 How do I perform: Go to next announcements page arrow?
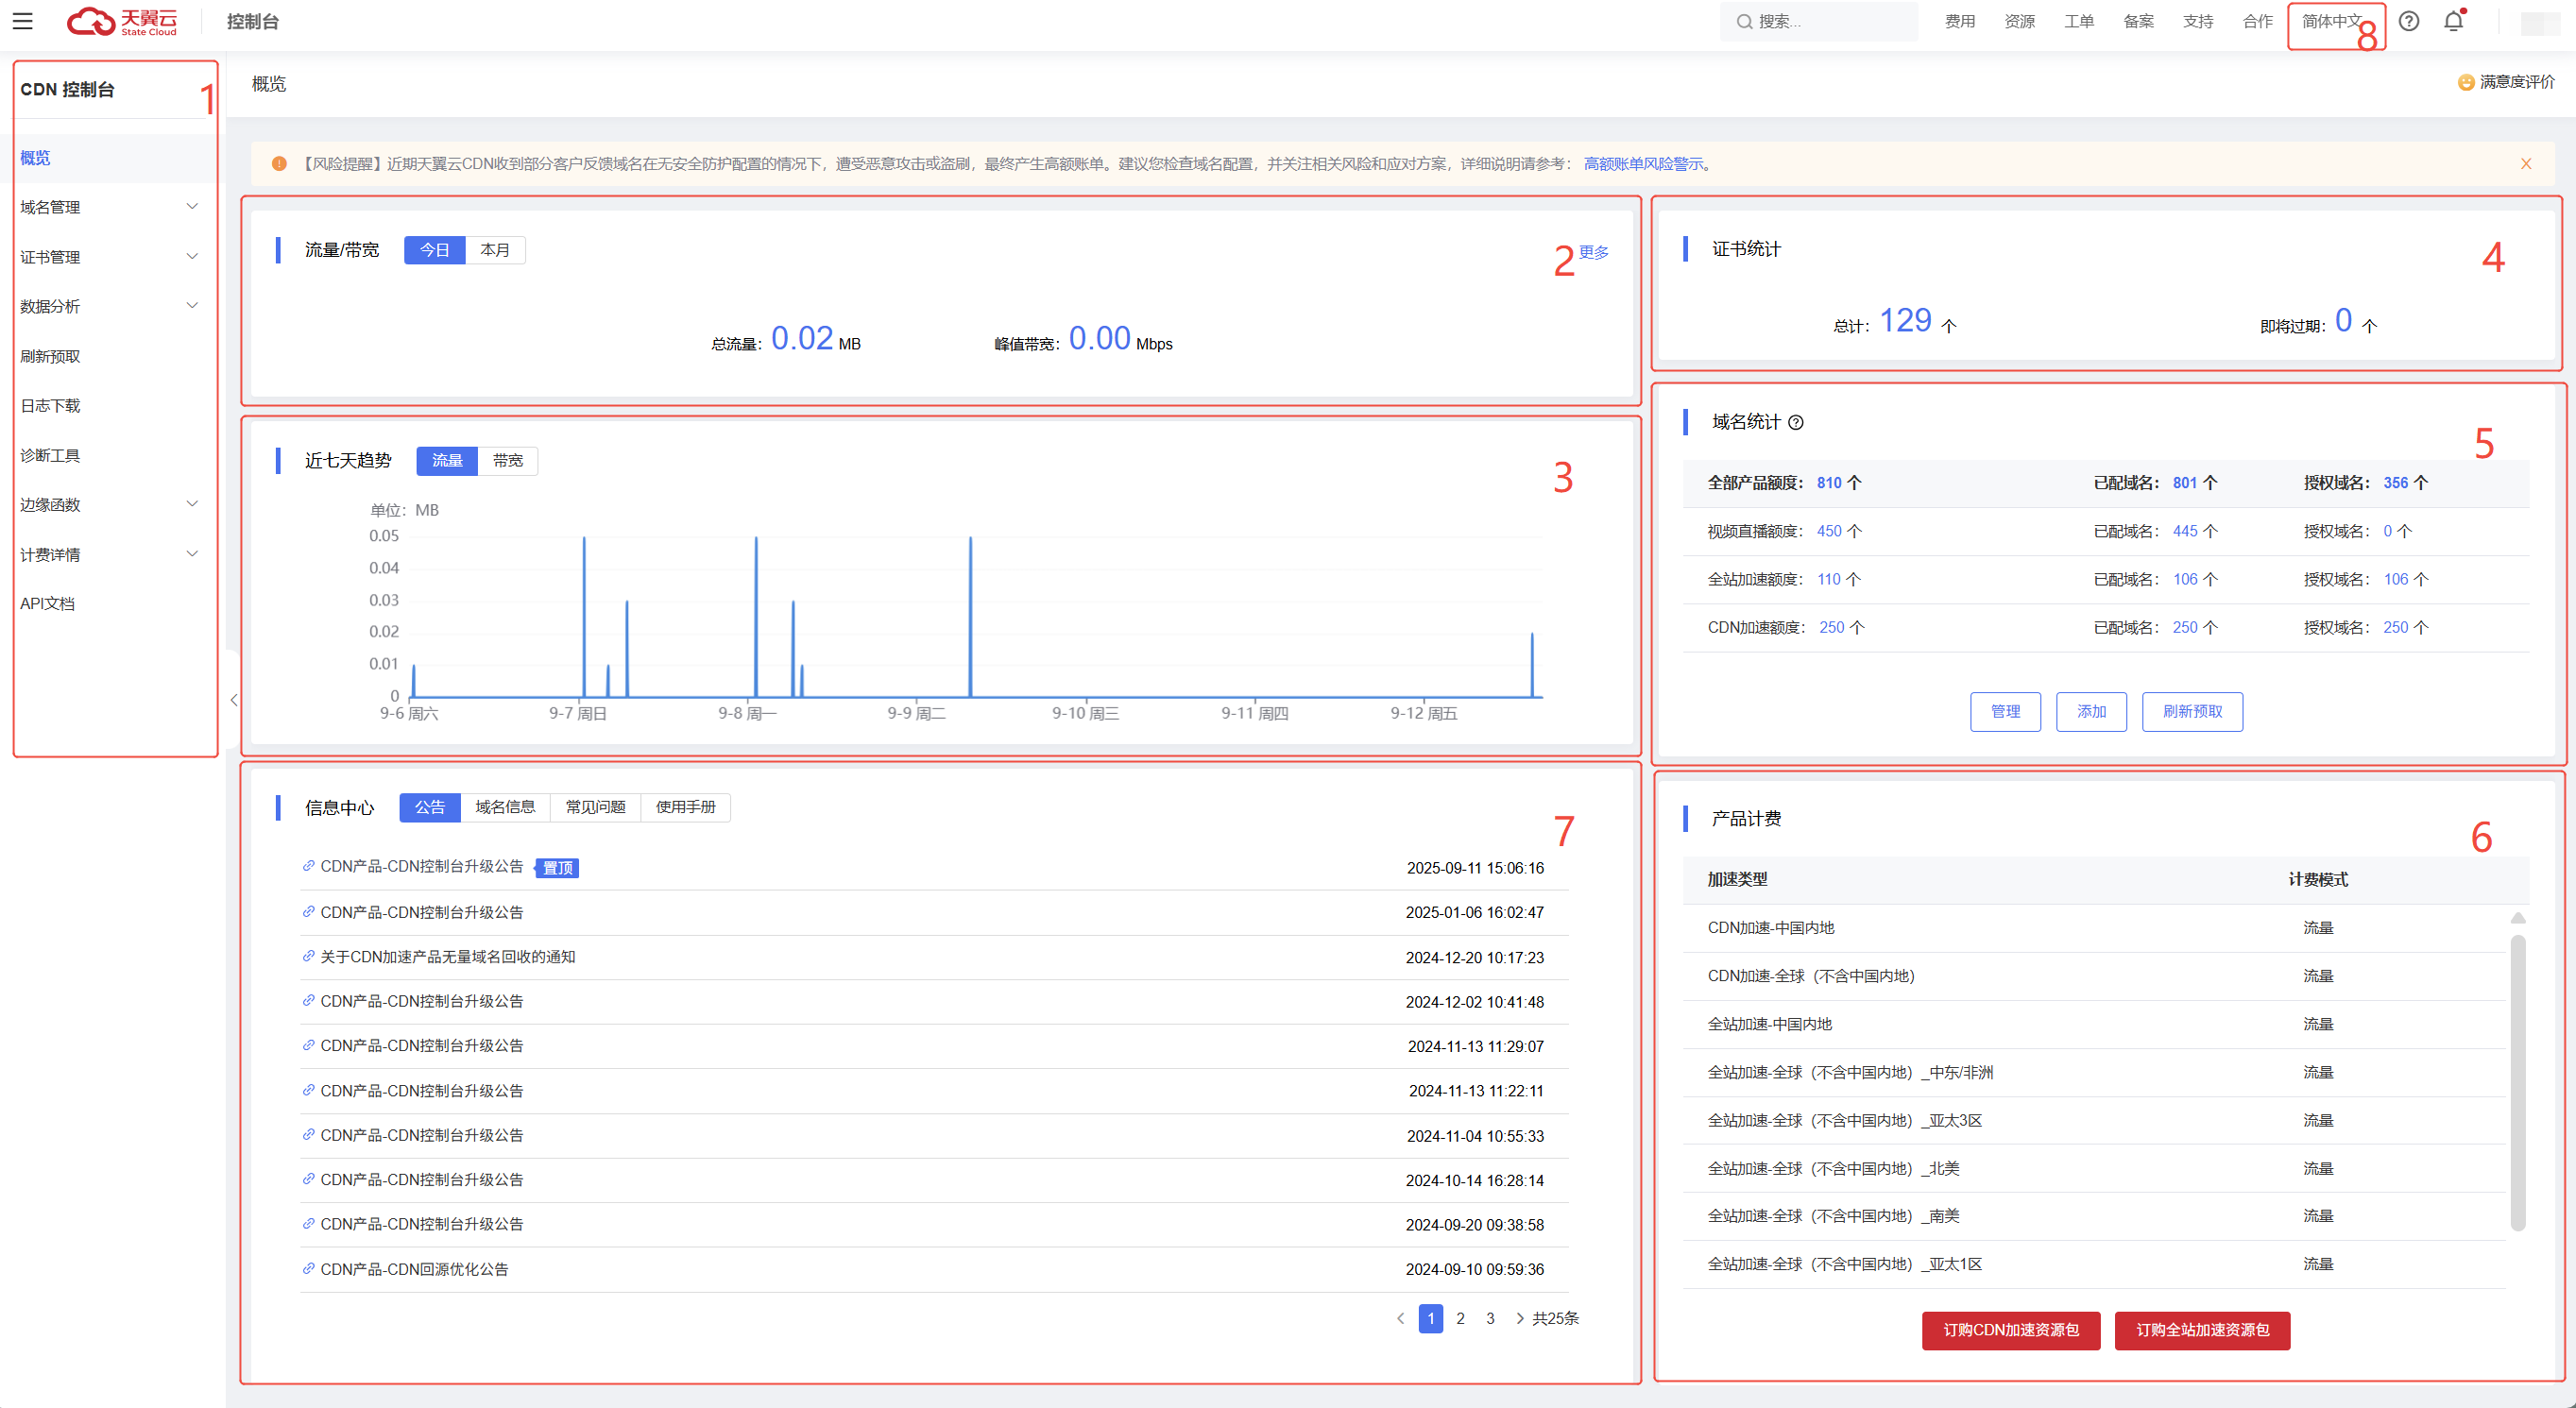1519,1318
